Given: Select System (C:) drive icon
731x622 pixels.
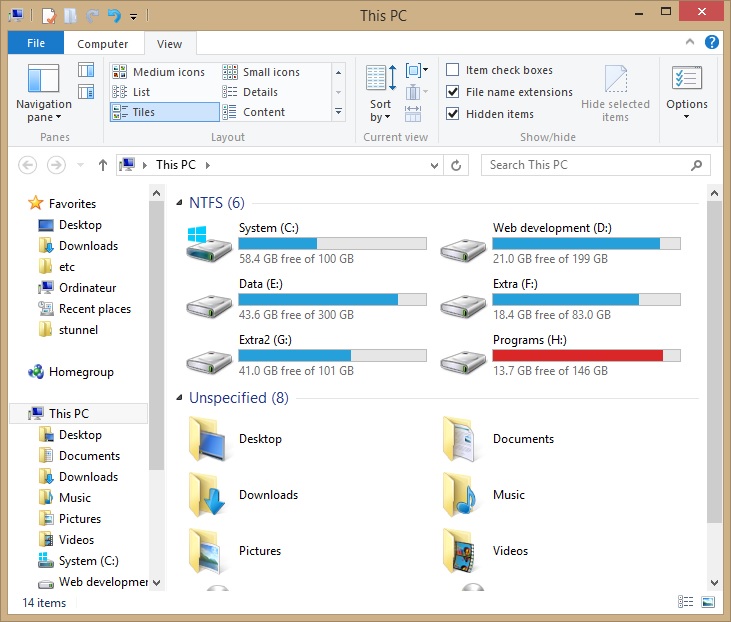Looking at the screenshot, I should pyautogui.click(x=209, y=243).
